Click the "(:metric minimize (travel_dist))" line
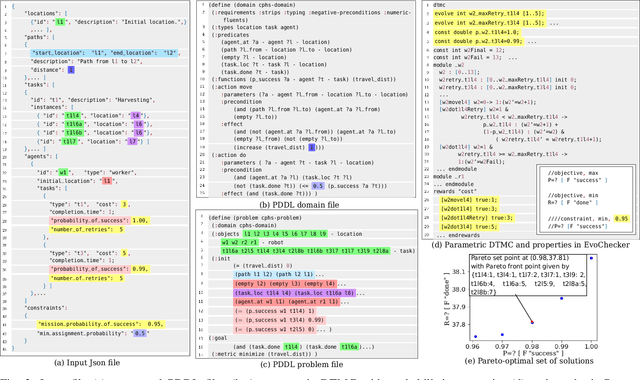 click(x=264, y=354)
